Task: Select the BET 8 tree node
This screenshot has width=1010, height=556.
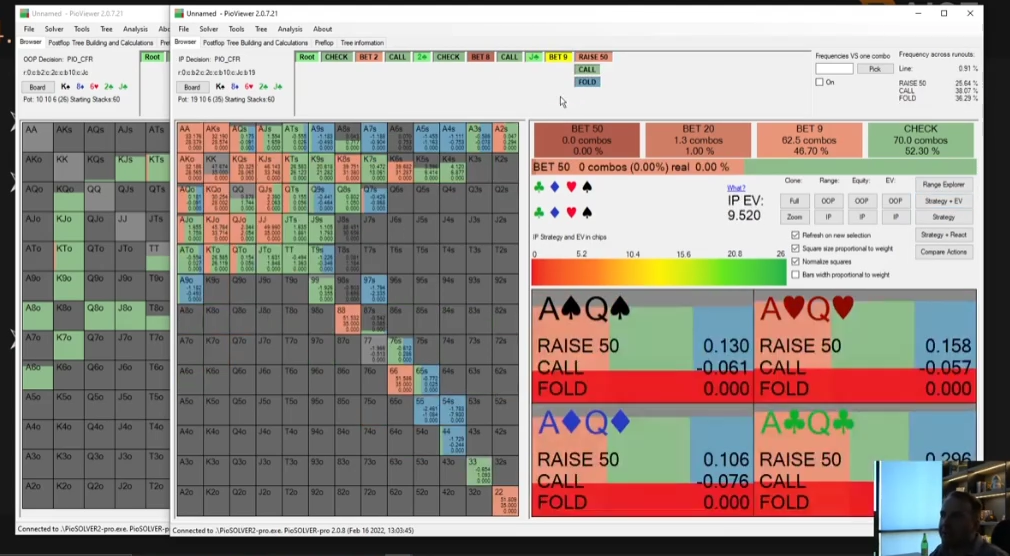Action: pyautogui.click(x=481, y=57)
